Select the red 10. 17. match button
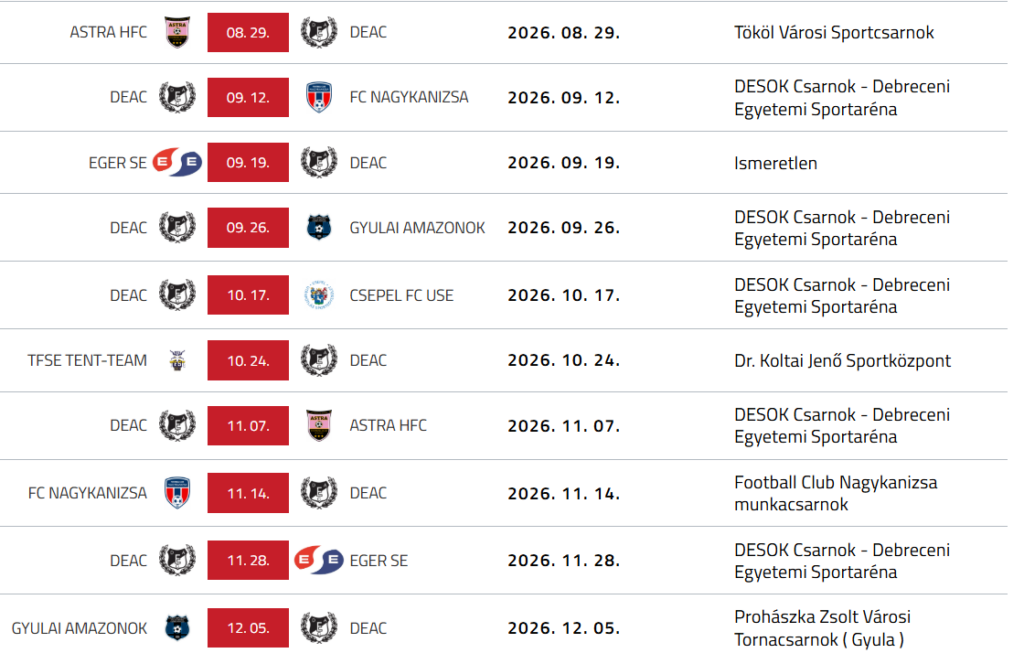Screen dimensions: 1024x653 click(x=248, y=295)
